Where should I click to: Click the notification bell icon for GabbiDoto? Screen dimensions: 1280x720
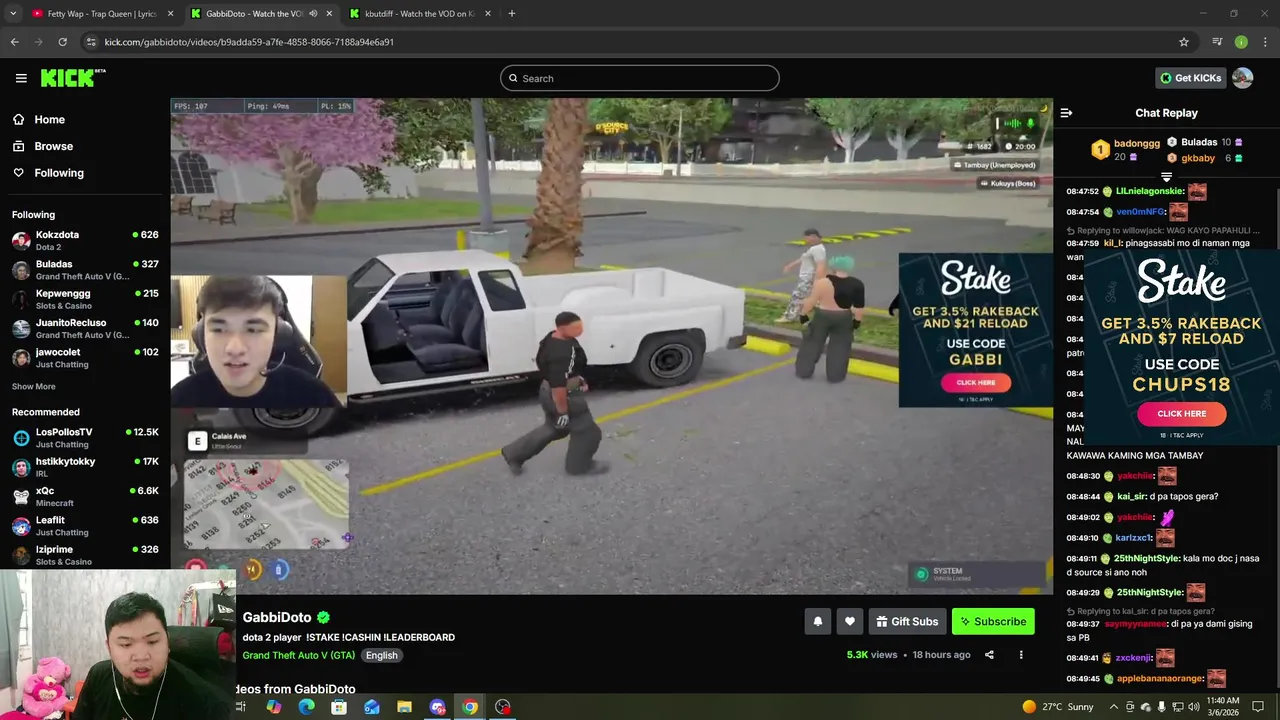click(x=818, y=621)
